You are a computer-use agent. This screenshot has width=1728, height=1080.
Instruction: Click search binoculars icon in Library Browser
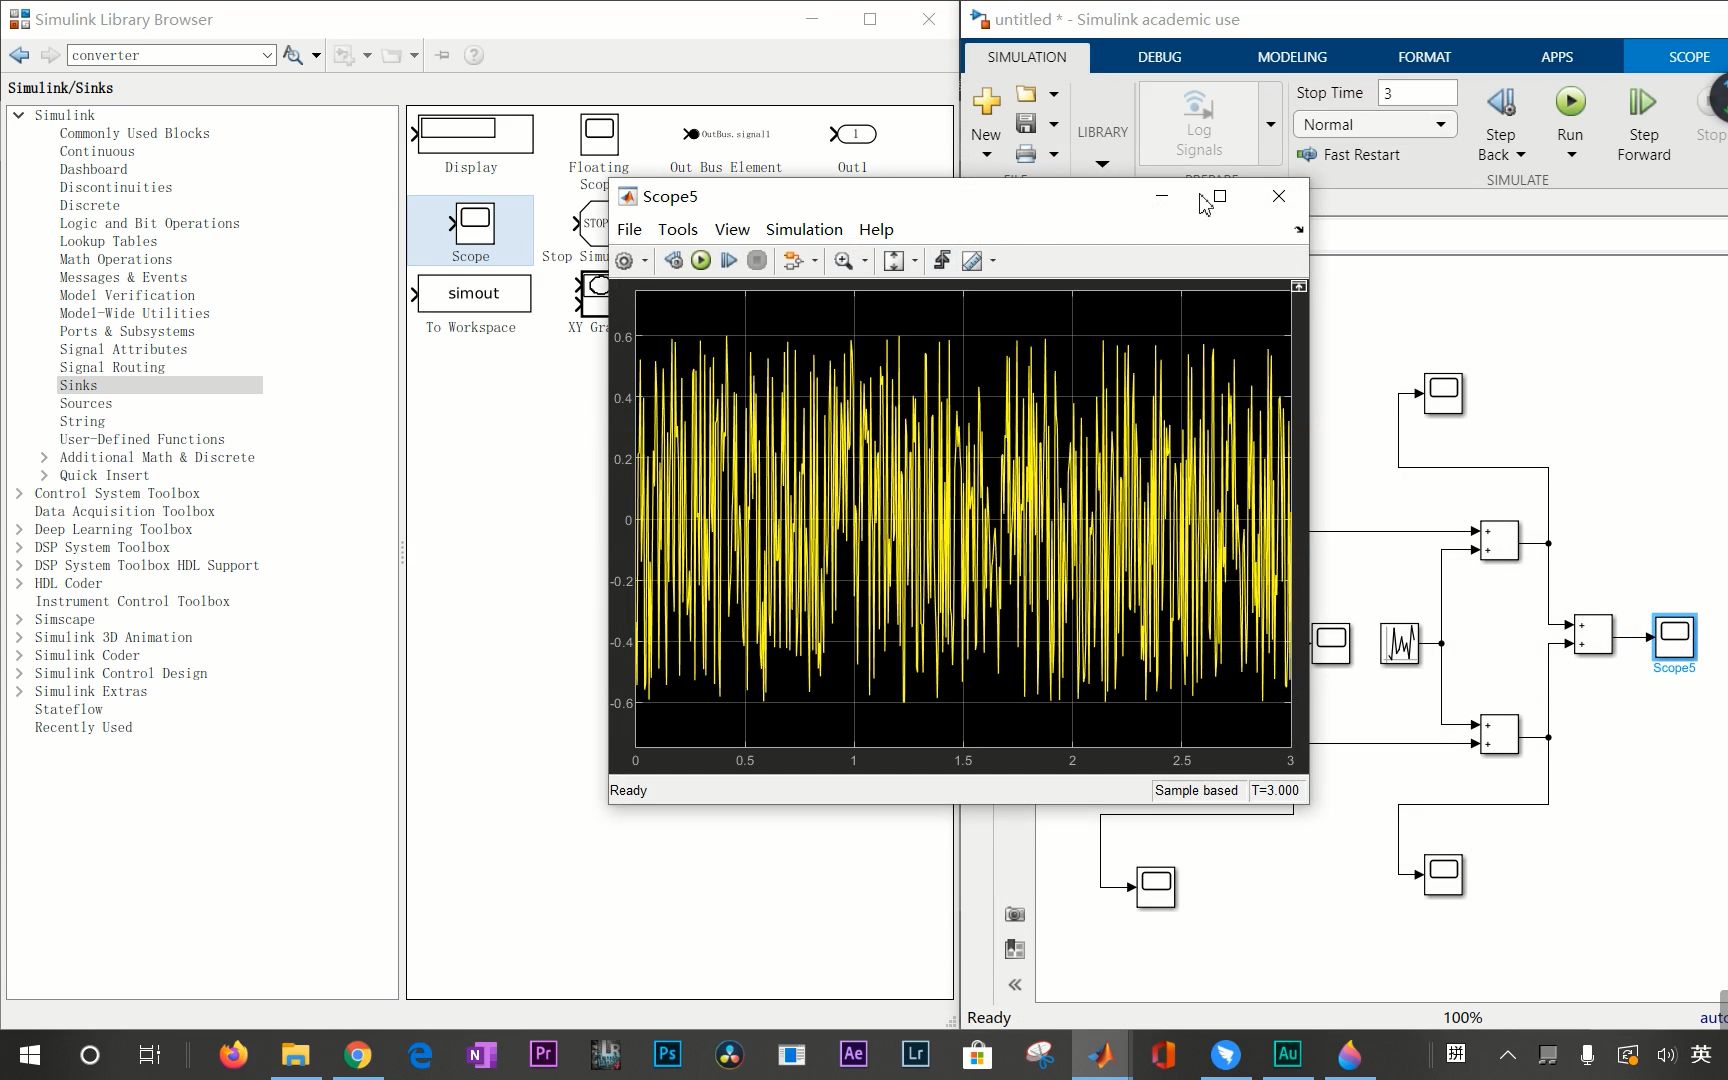(293, 55)
